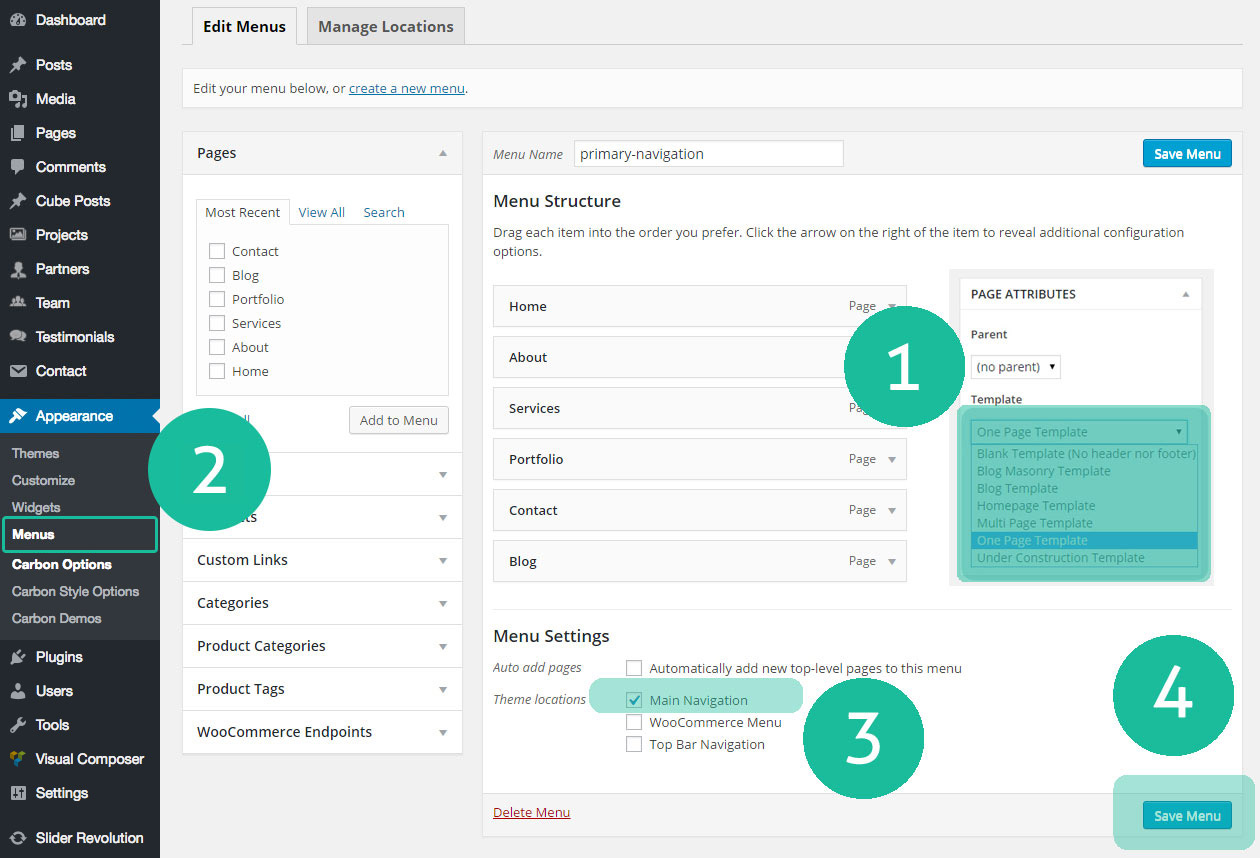
Task: Expand the Custom Links section
Action: click(442, 560)
